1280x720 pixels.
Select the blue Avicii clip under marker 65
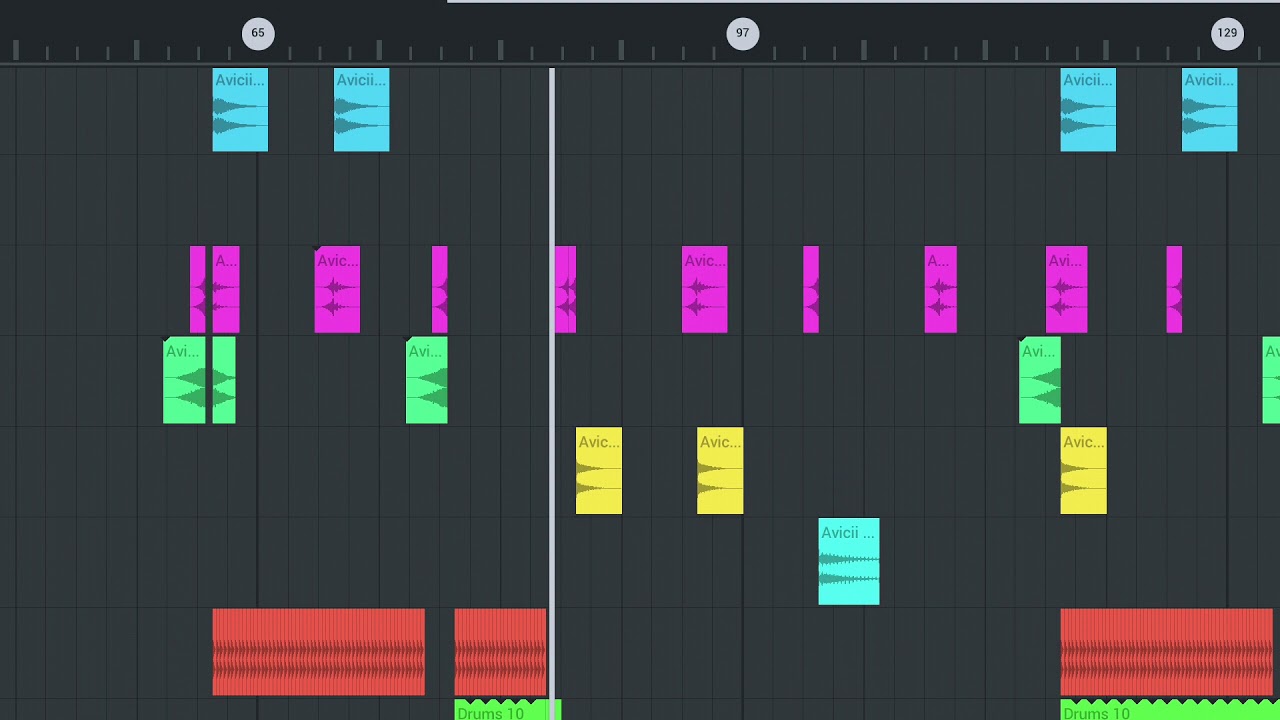(240, 110)
